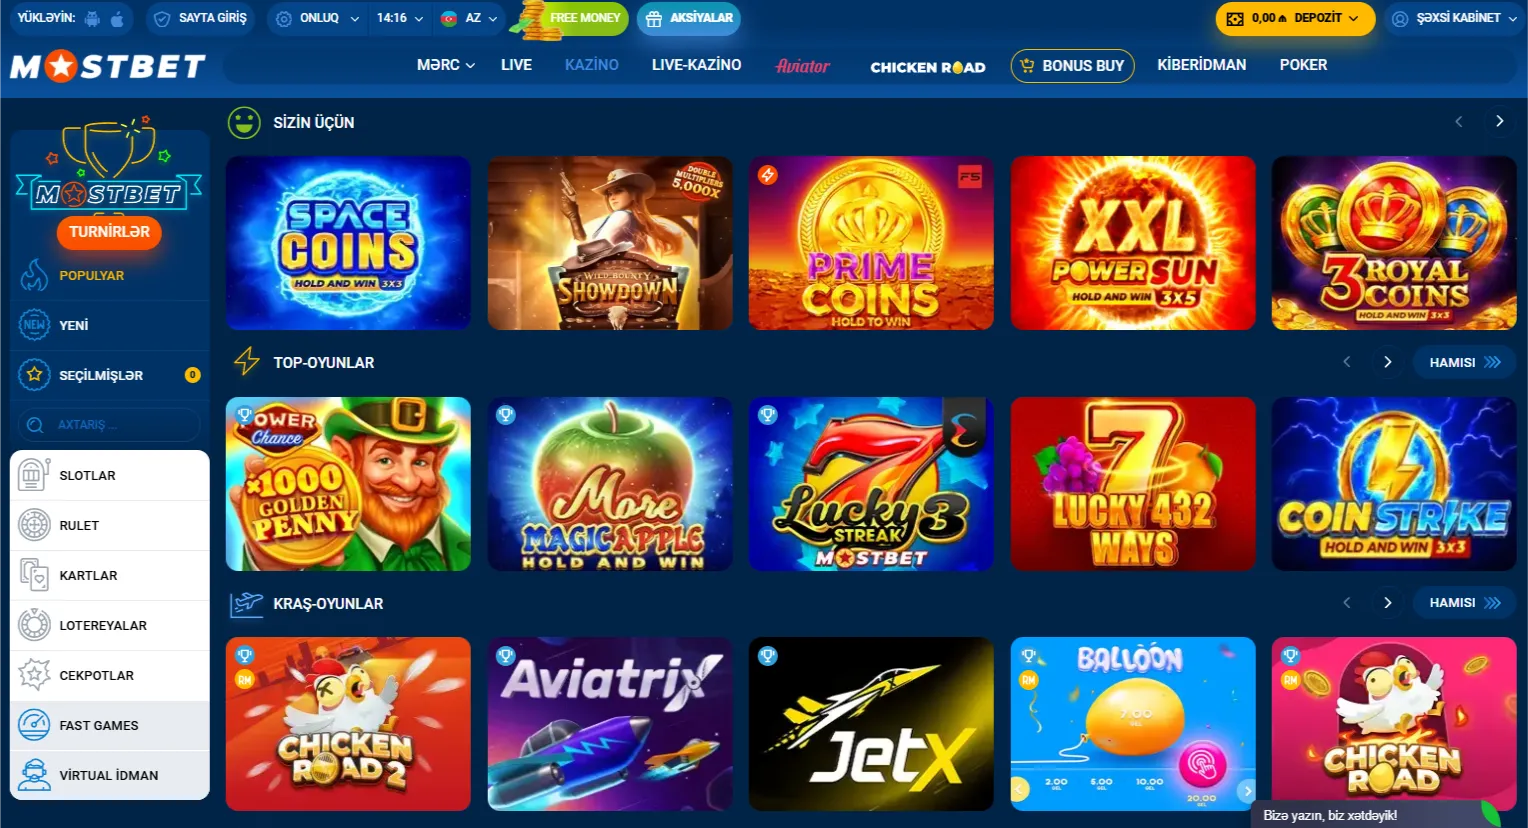
Task: Open the Cekpotlar star badge icon
Action: click(34, 675)
